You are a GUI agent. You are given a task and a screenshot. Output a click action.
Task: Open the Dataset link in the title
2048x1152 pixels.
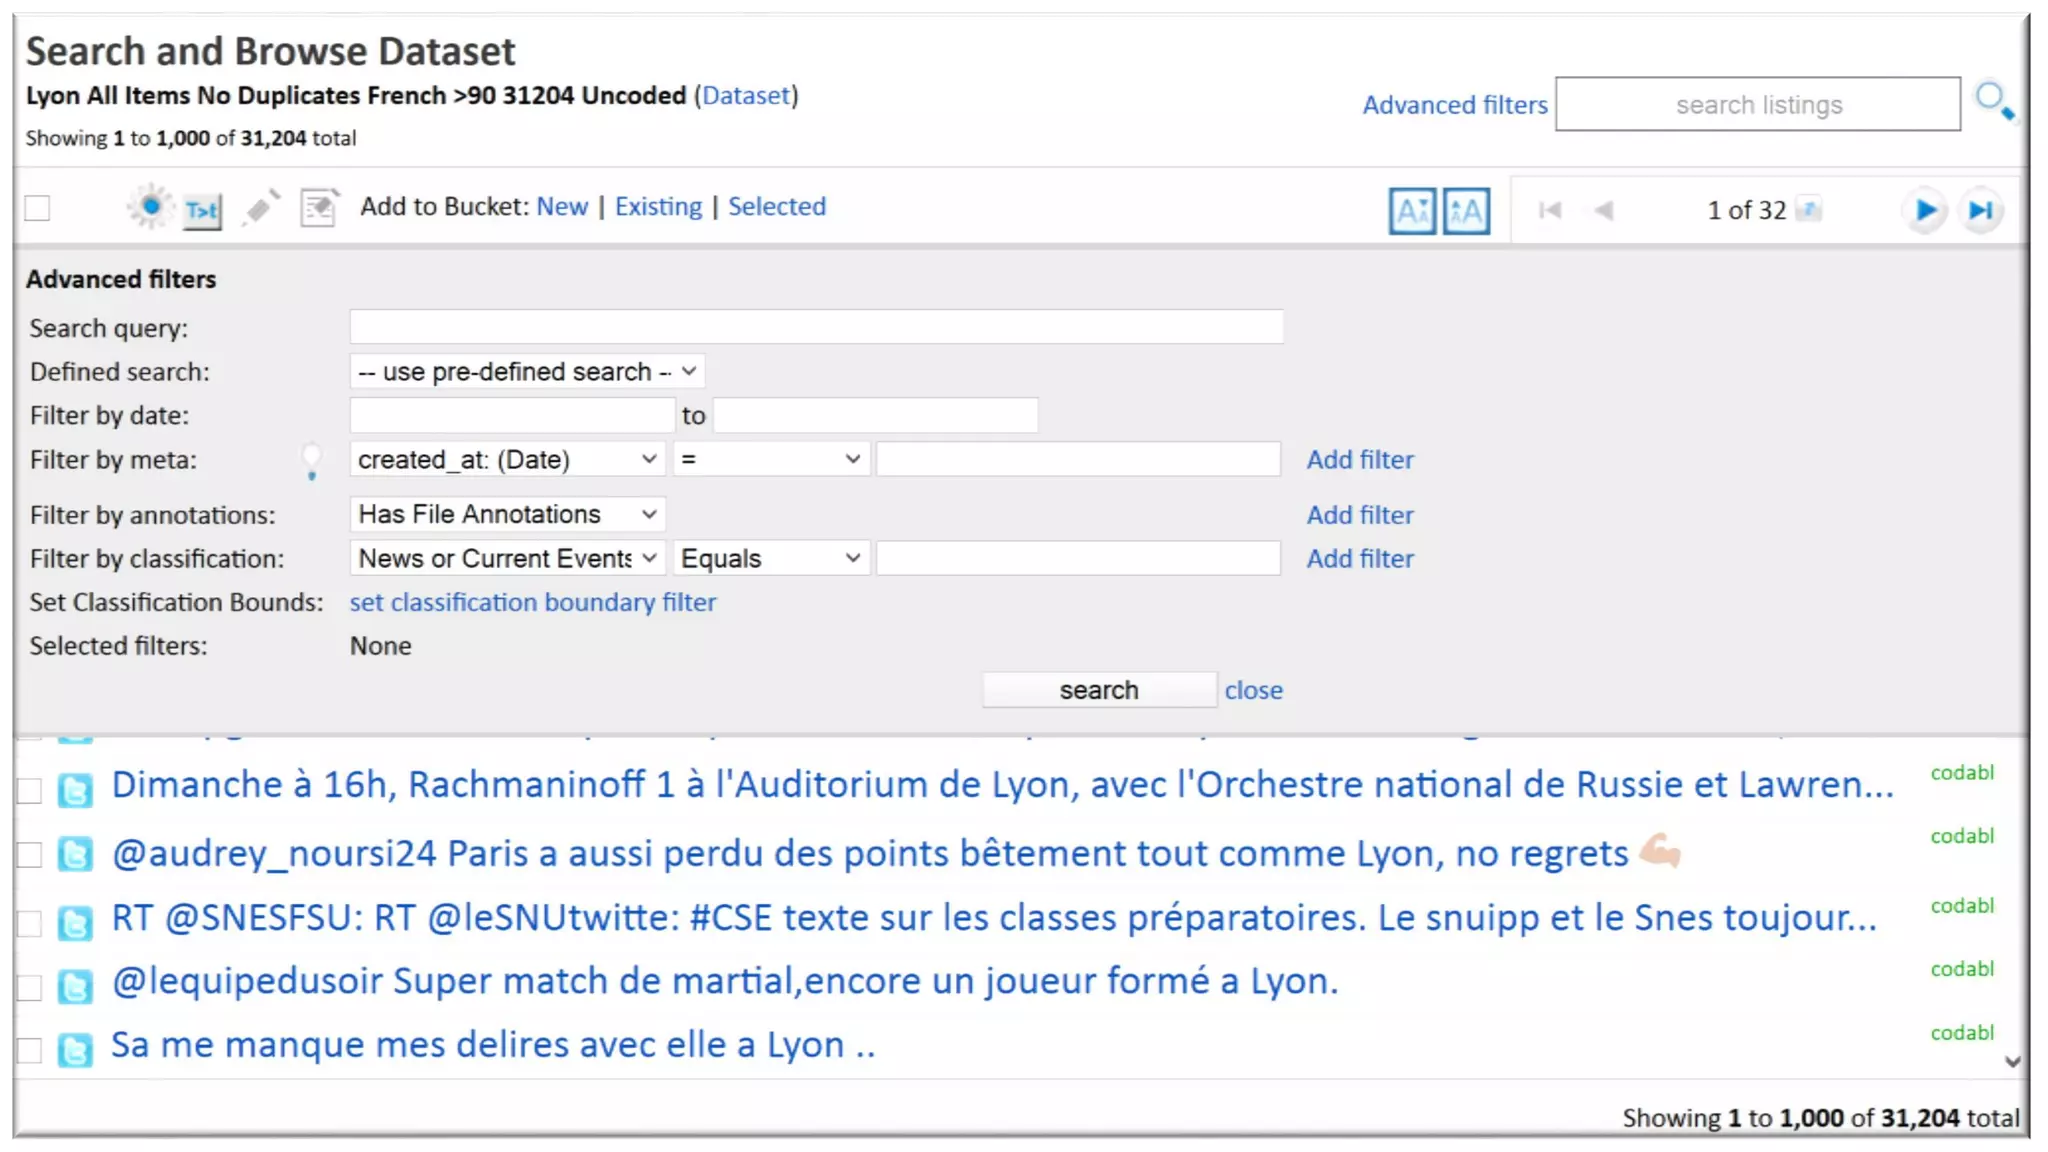tap(746, 96)
